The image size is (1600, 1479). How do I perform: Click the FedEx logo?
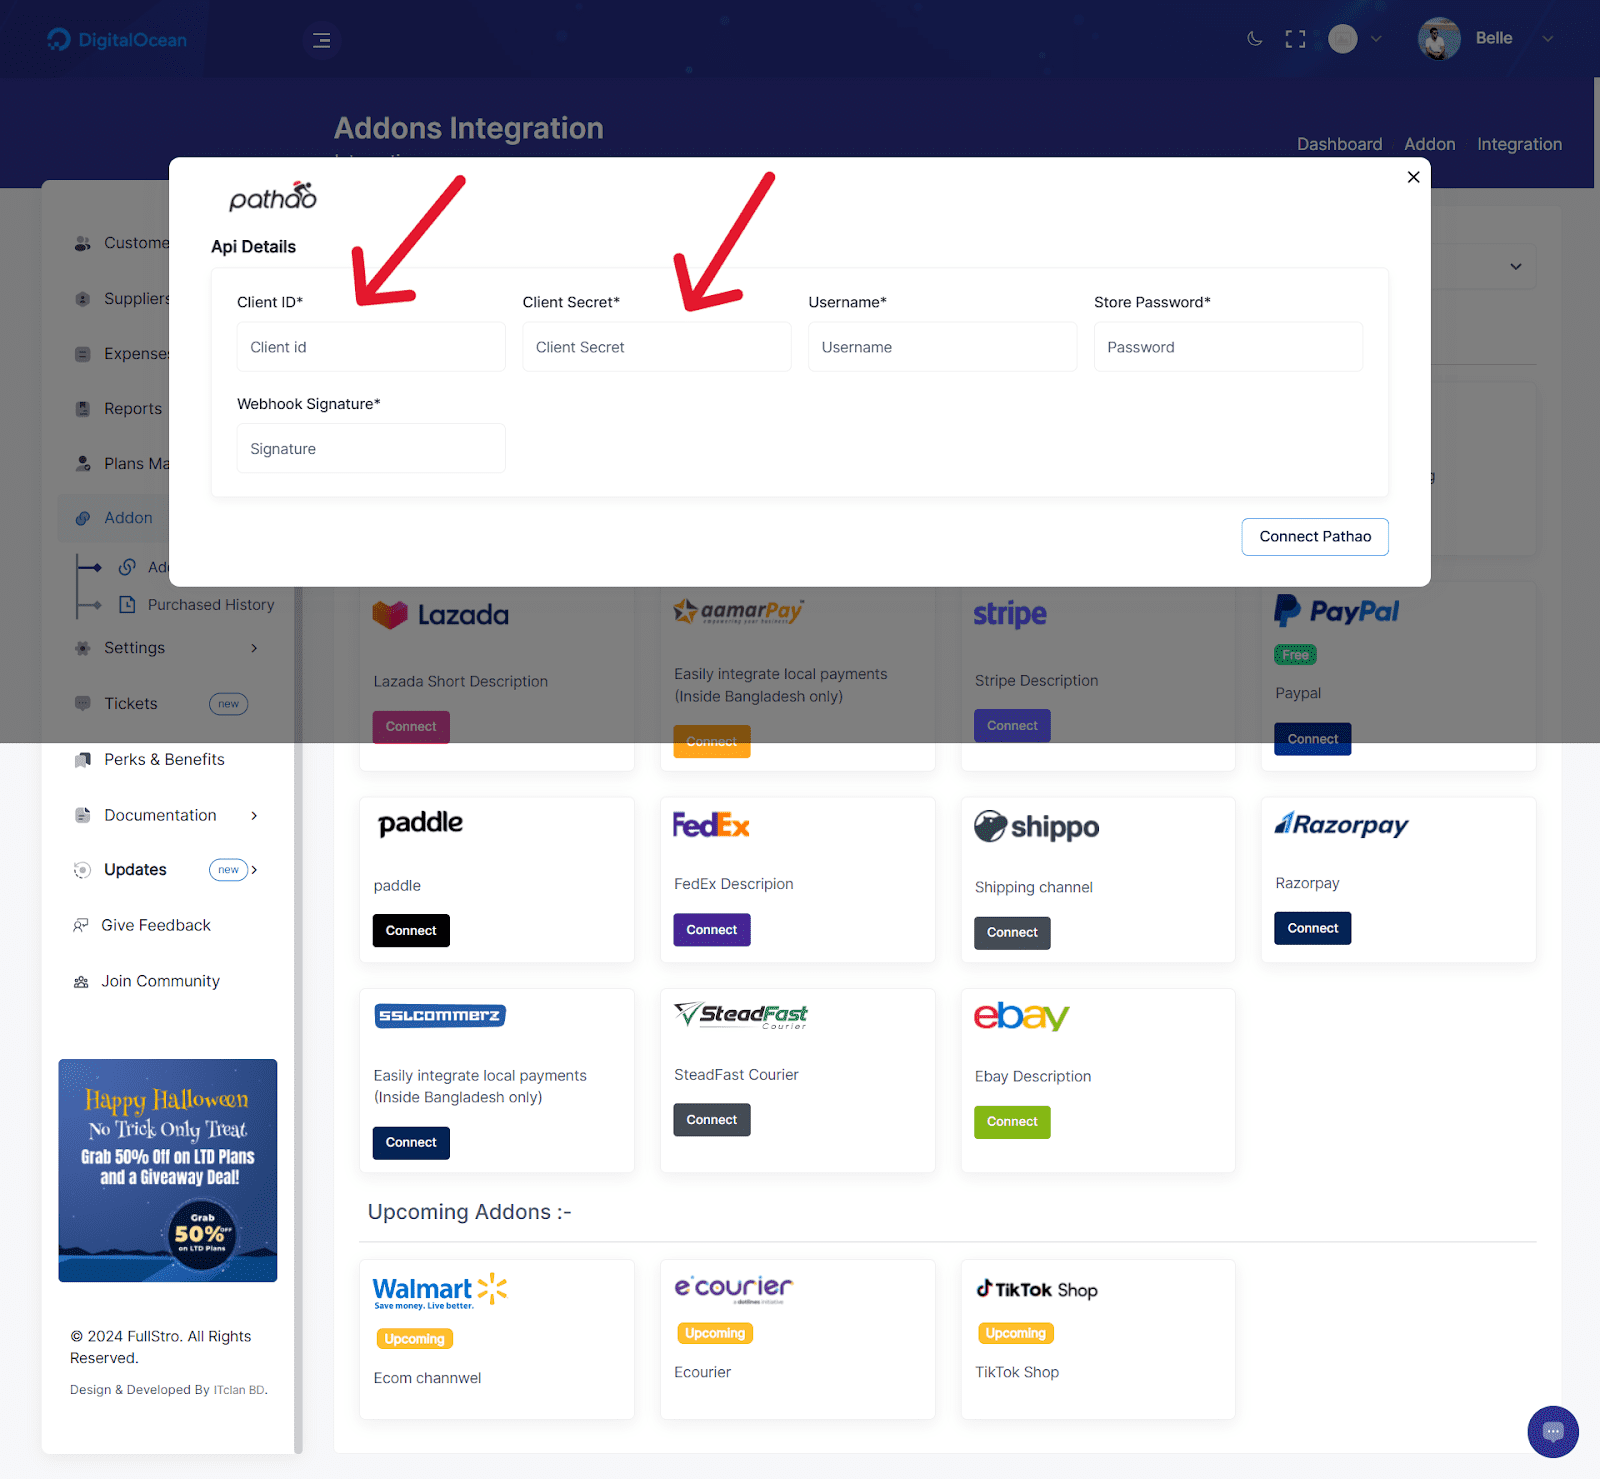pyautogui.click(x=711, y=825)
